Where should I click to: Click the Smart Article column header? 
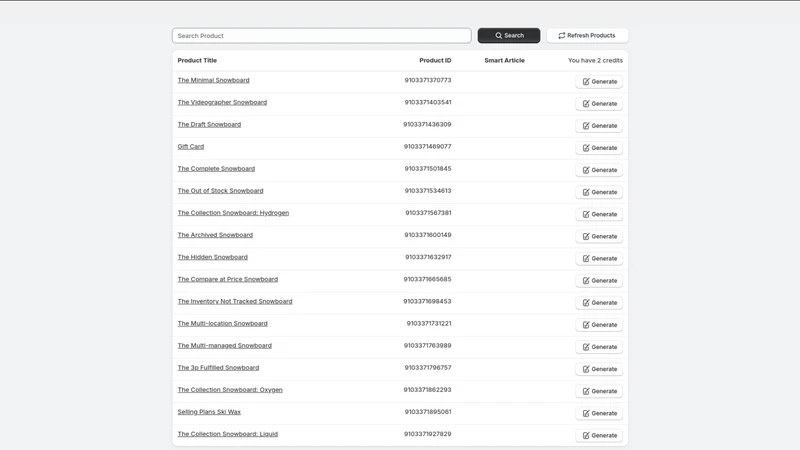(504, 60)
